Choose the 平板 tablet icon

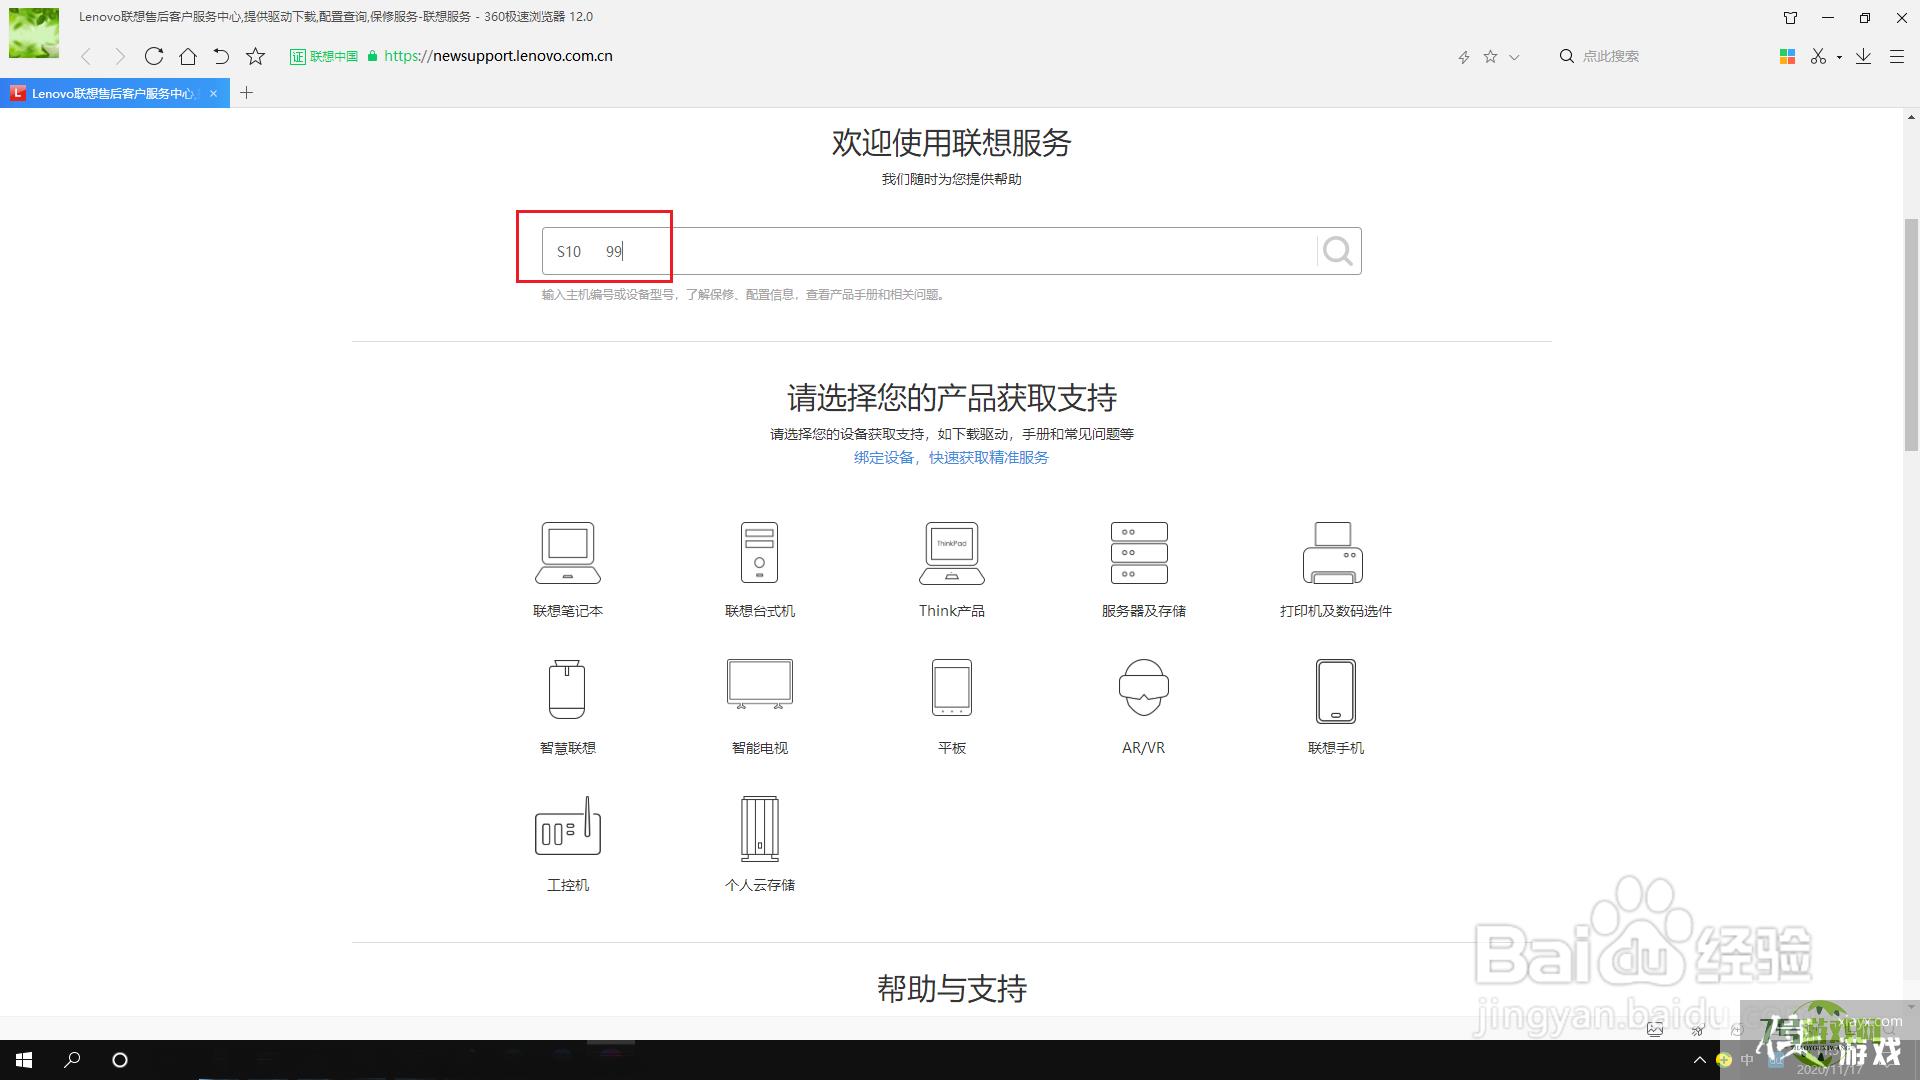click(951, 687)
